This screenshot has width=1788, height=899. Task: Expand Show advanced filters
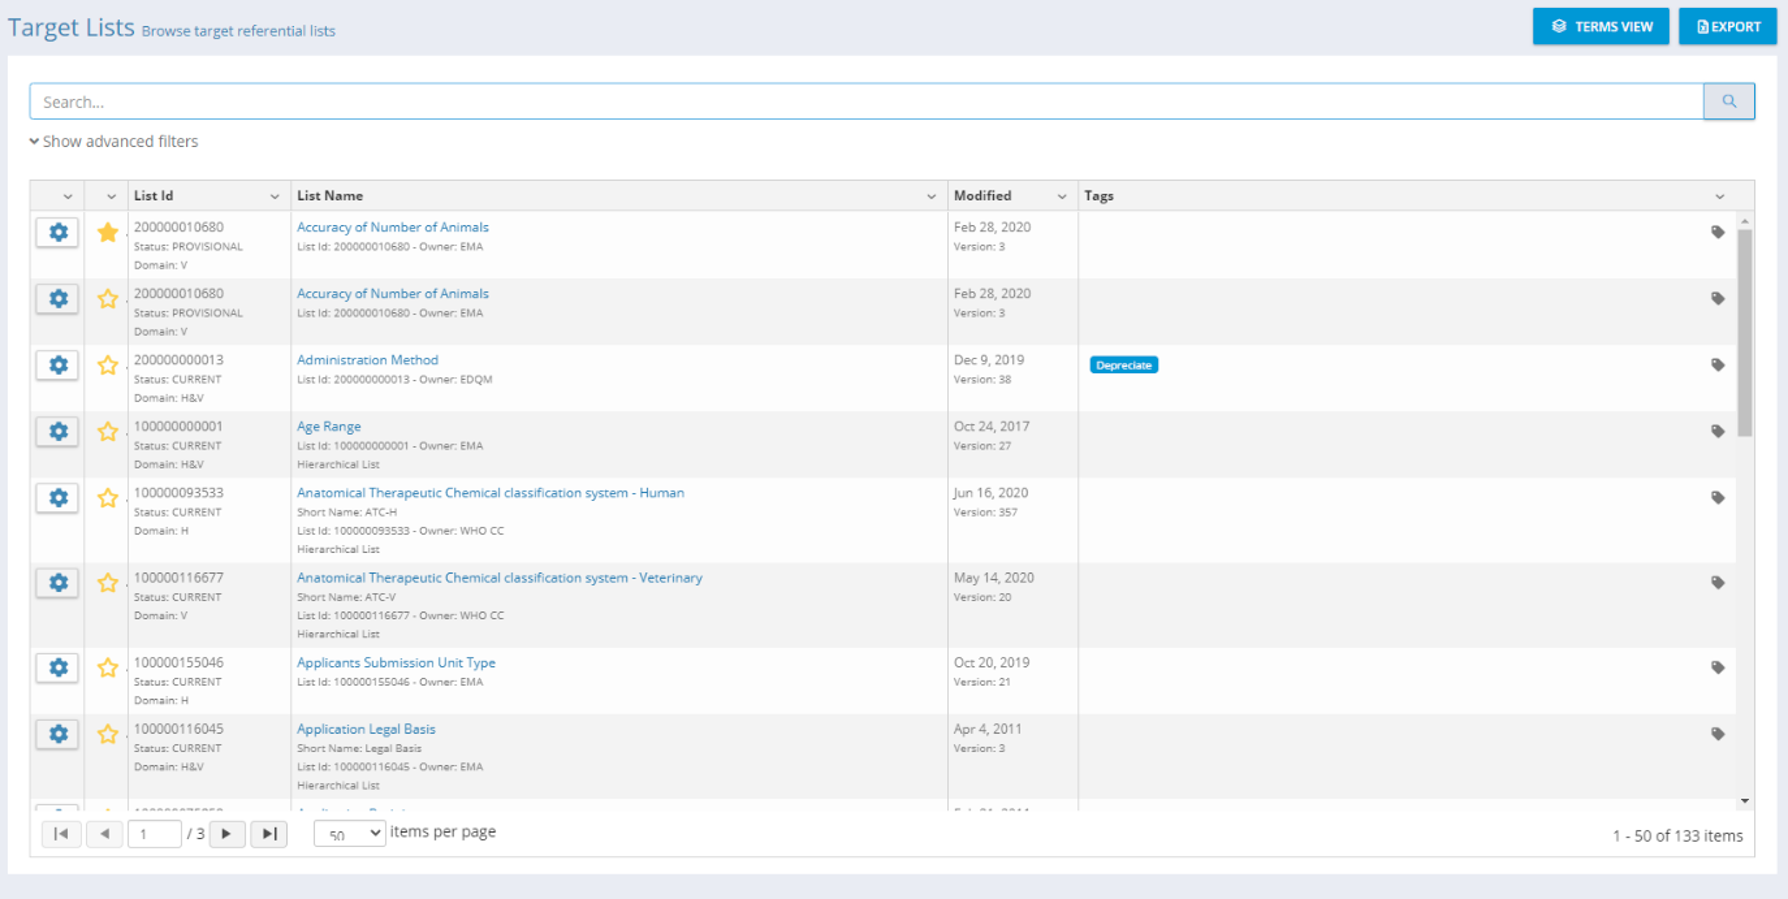(114, 142)
